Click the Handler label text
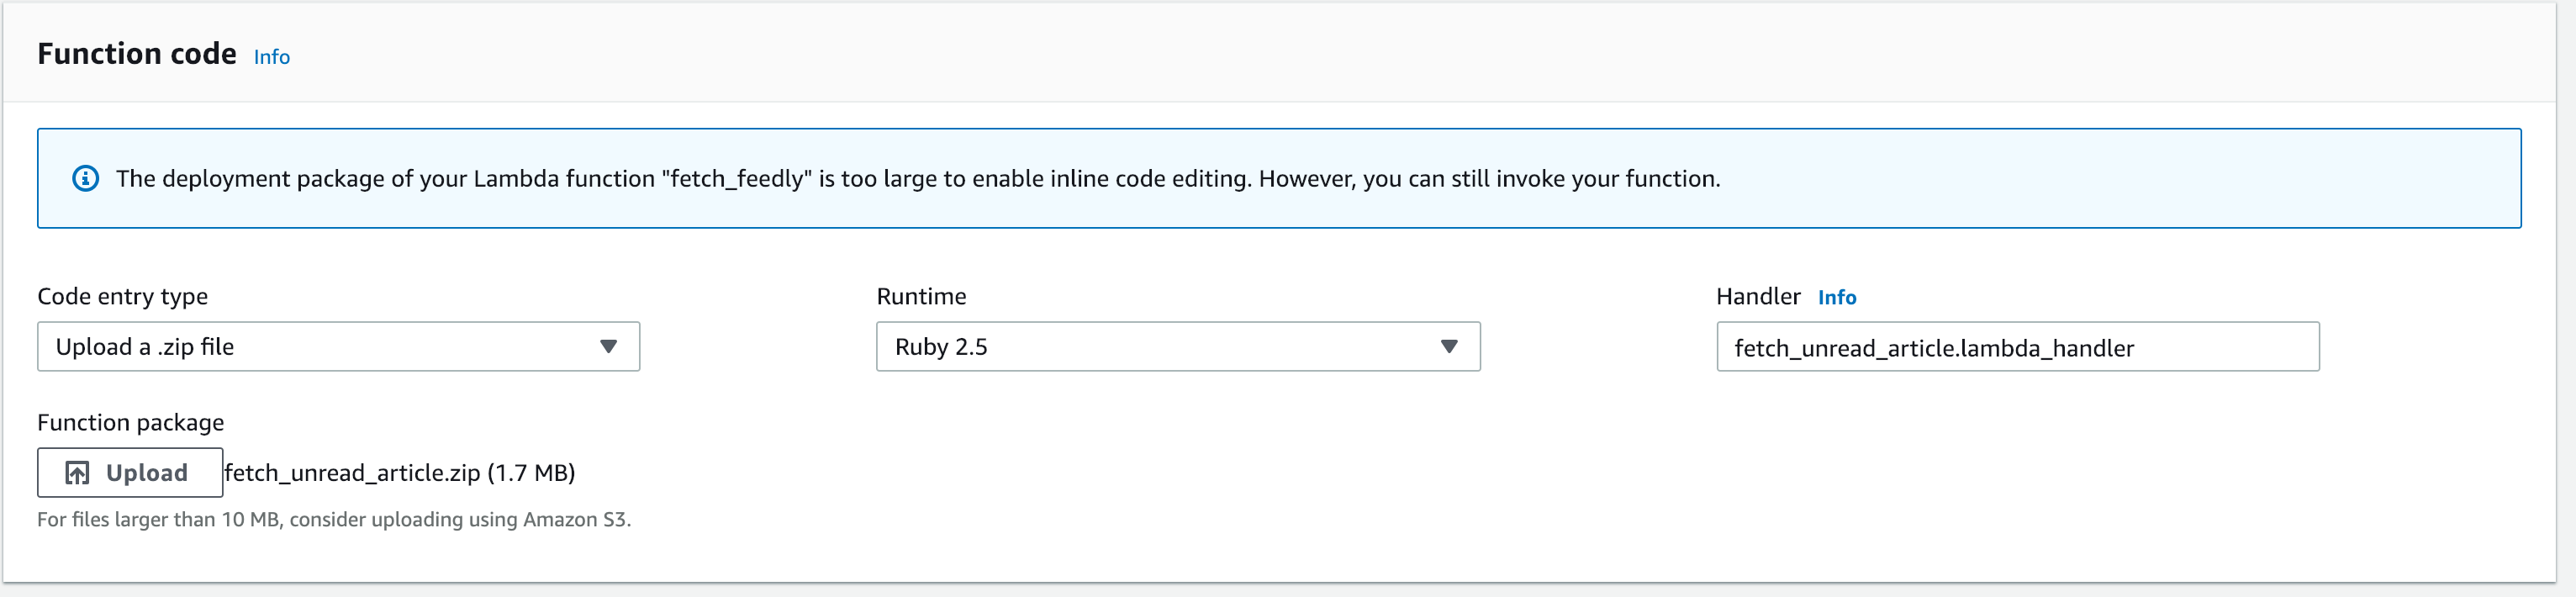The height and width of the screenshot is (597, 2576). click(1757, 297)
